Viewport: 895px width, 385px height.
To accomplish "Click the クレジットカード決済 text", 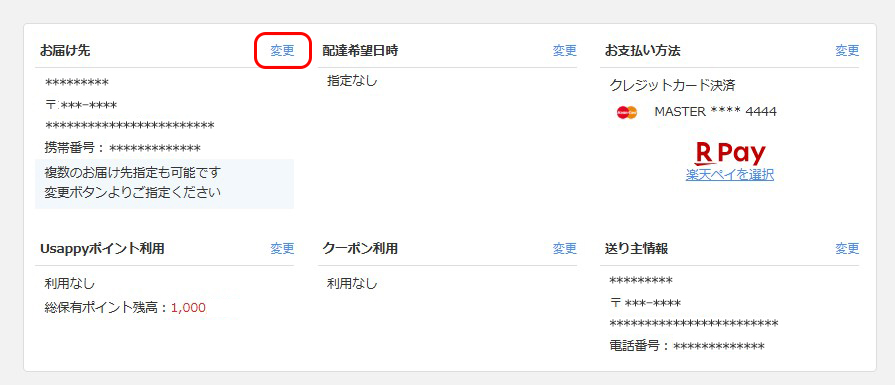I will coord(672,86).
